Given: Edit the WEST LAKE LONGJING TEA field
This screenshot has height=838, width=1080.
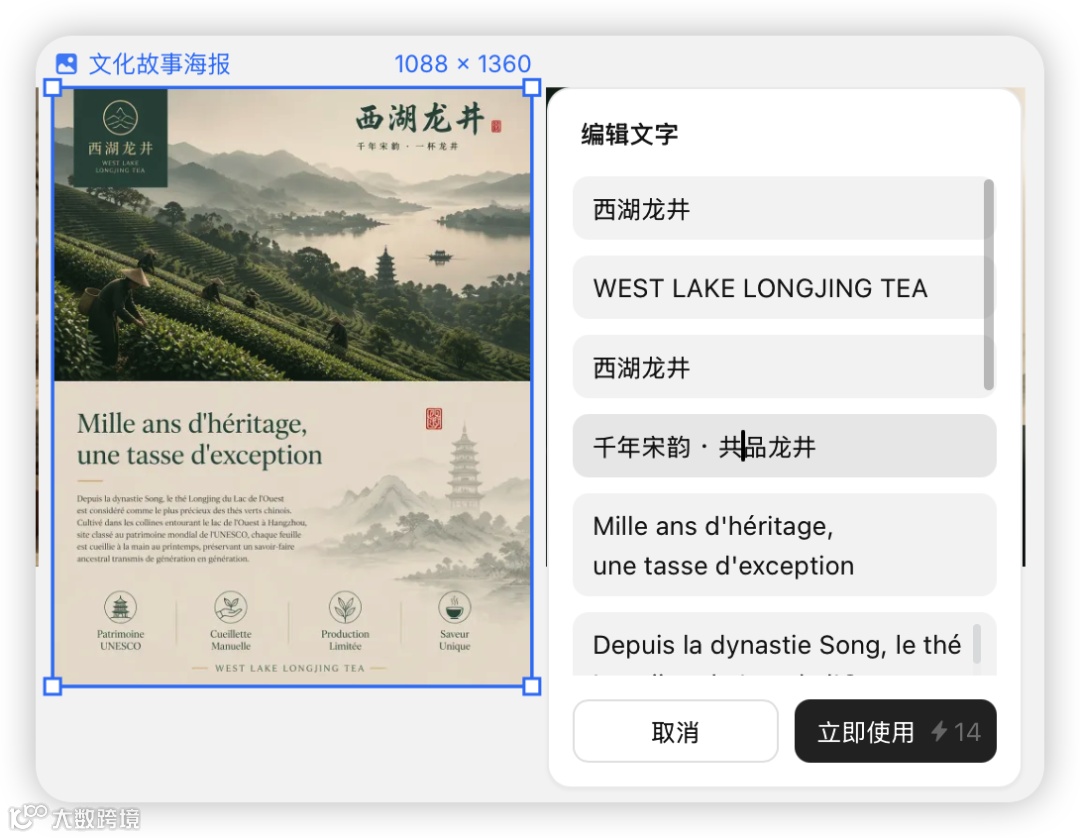Looking at the screenshot, I should coord(784,288).
